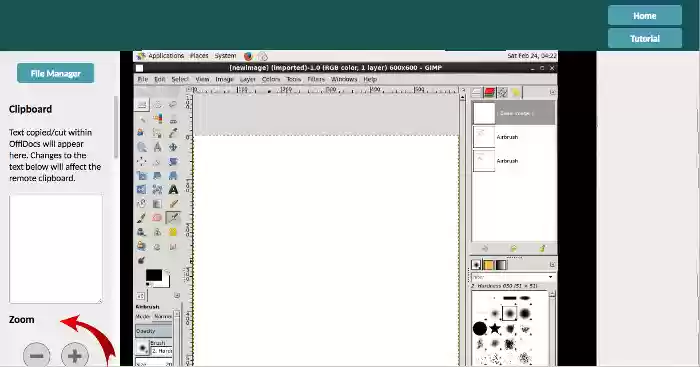Select the Ellipse Select tool
Image resolution: width=700 pixels, height=367 pixels.
pyautogui.click(x=157, y=104)
